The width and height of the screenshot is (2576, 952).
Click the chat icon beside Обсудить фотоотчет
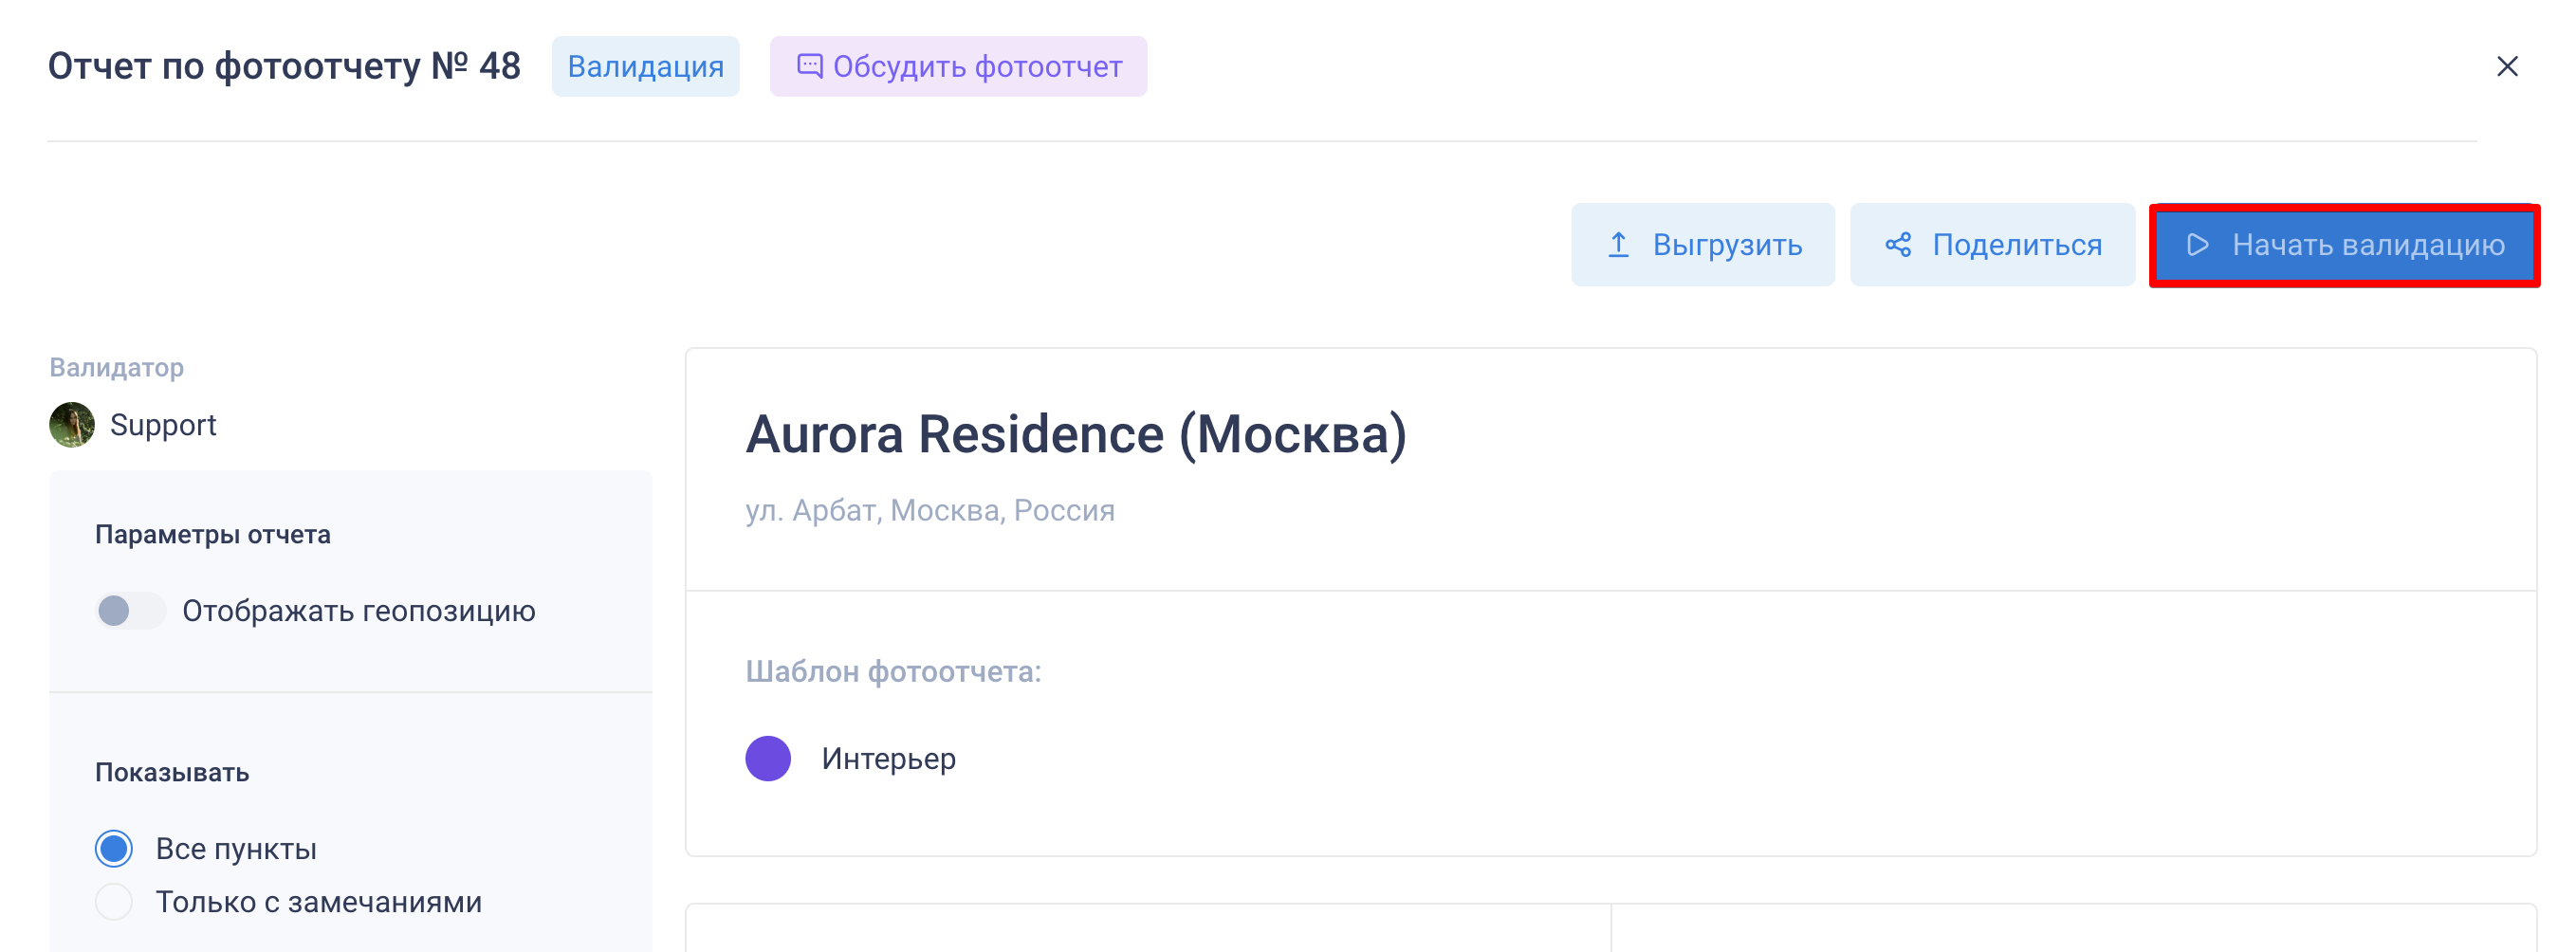[809, 66]
